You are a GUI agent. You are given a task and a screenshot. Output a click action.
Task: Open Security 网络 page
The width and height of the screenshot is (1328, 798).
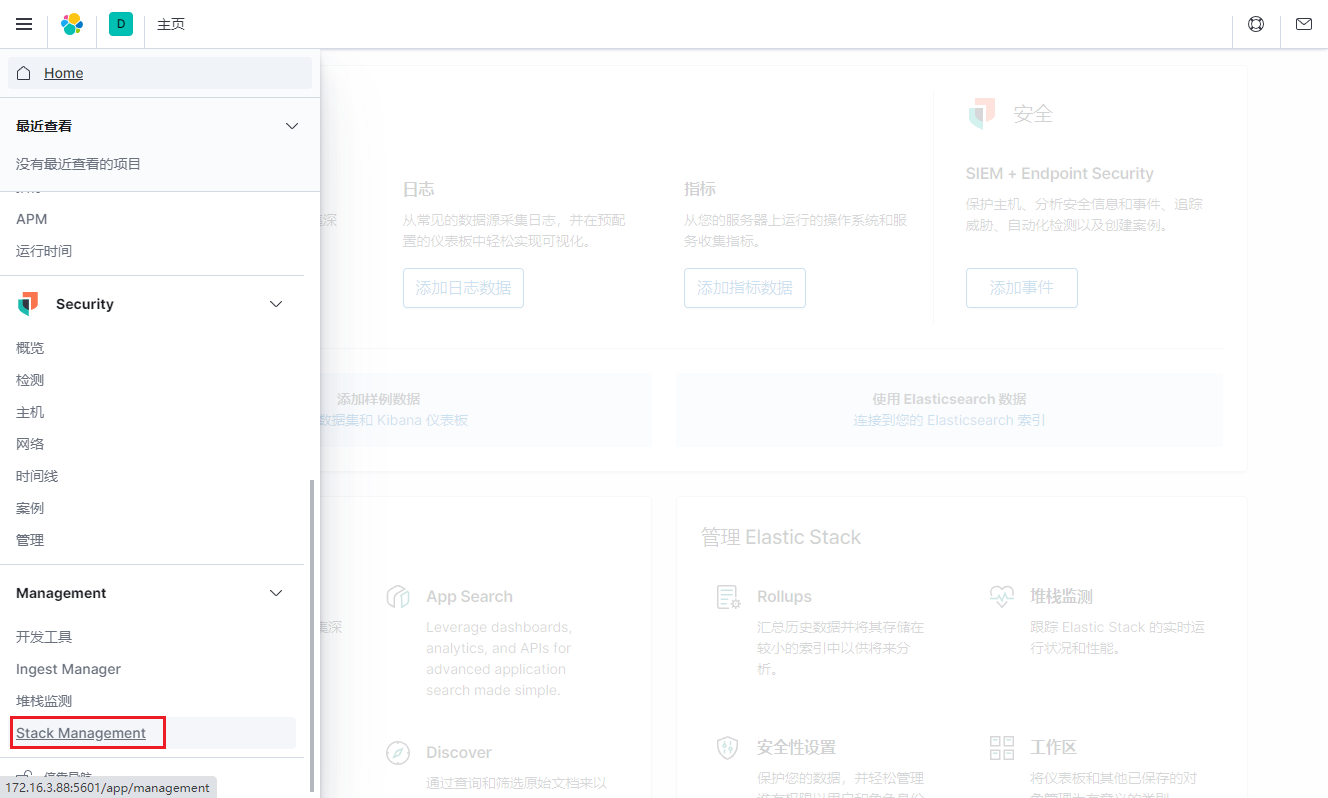point(30,444)
